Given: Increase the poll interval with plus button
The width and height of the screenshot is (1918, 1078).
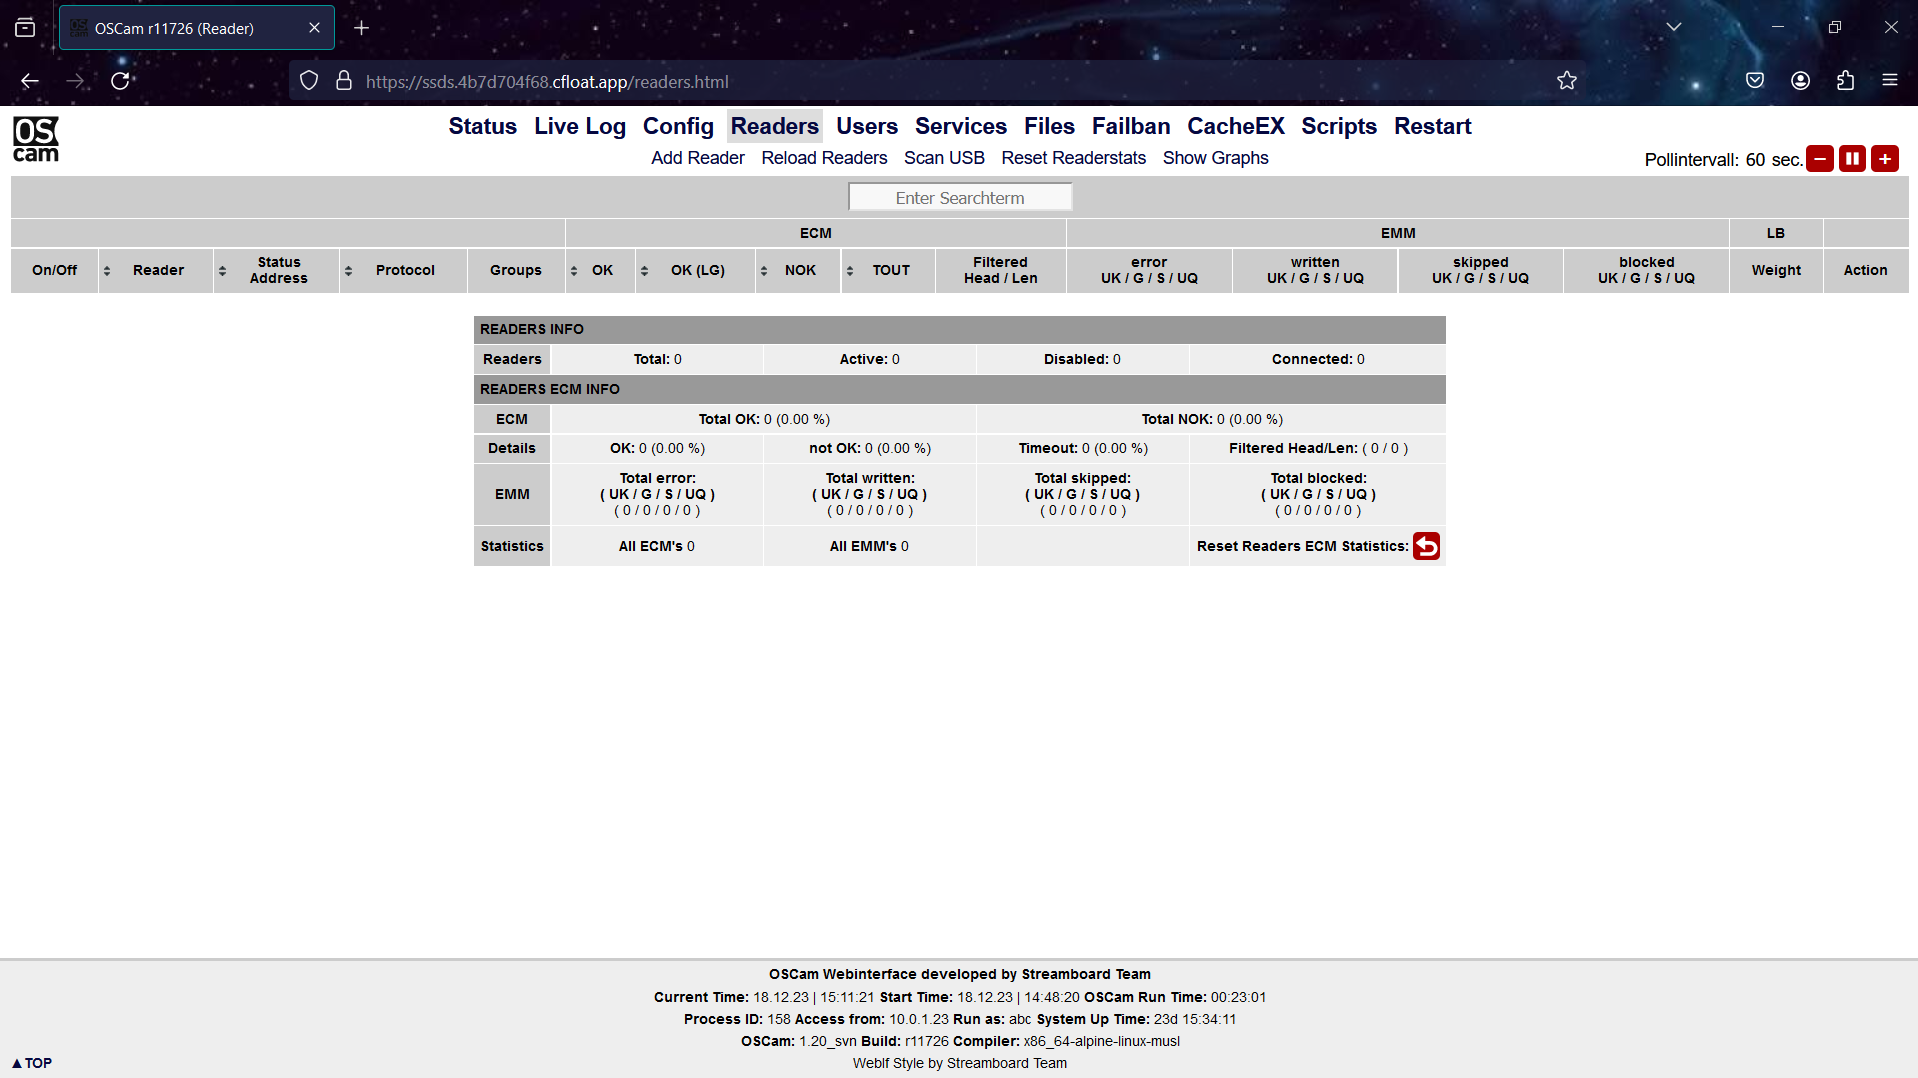Looking at the screenshot, I should pos(1885,159).
